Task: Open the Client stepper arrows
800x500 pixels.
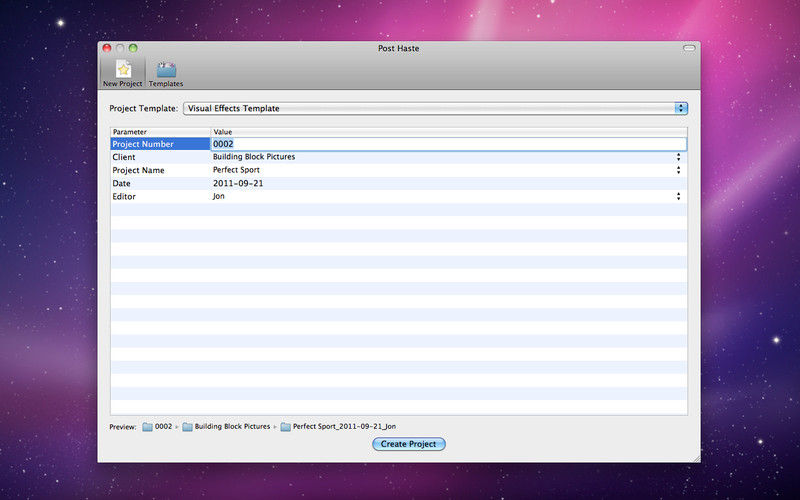Action: tap(678, 157)
